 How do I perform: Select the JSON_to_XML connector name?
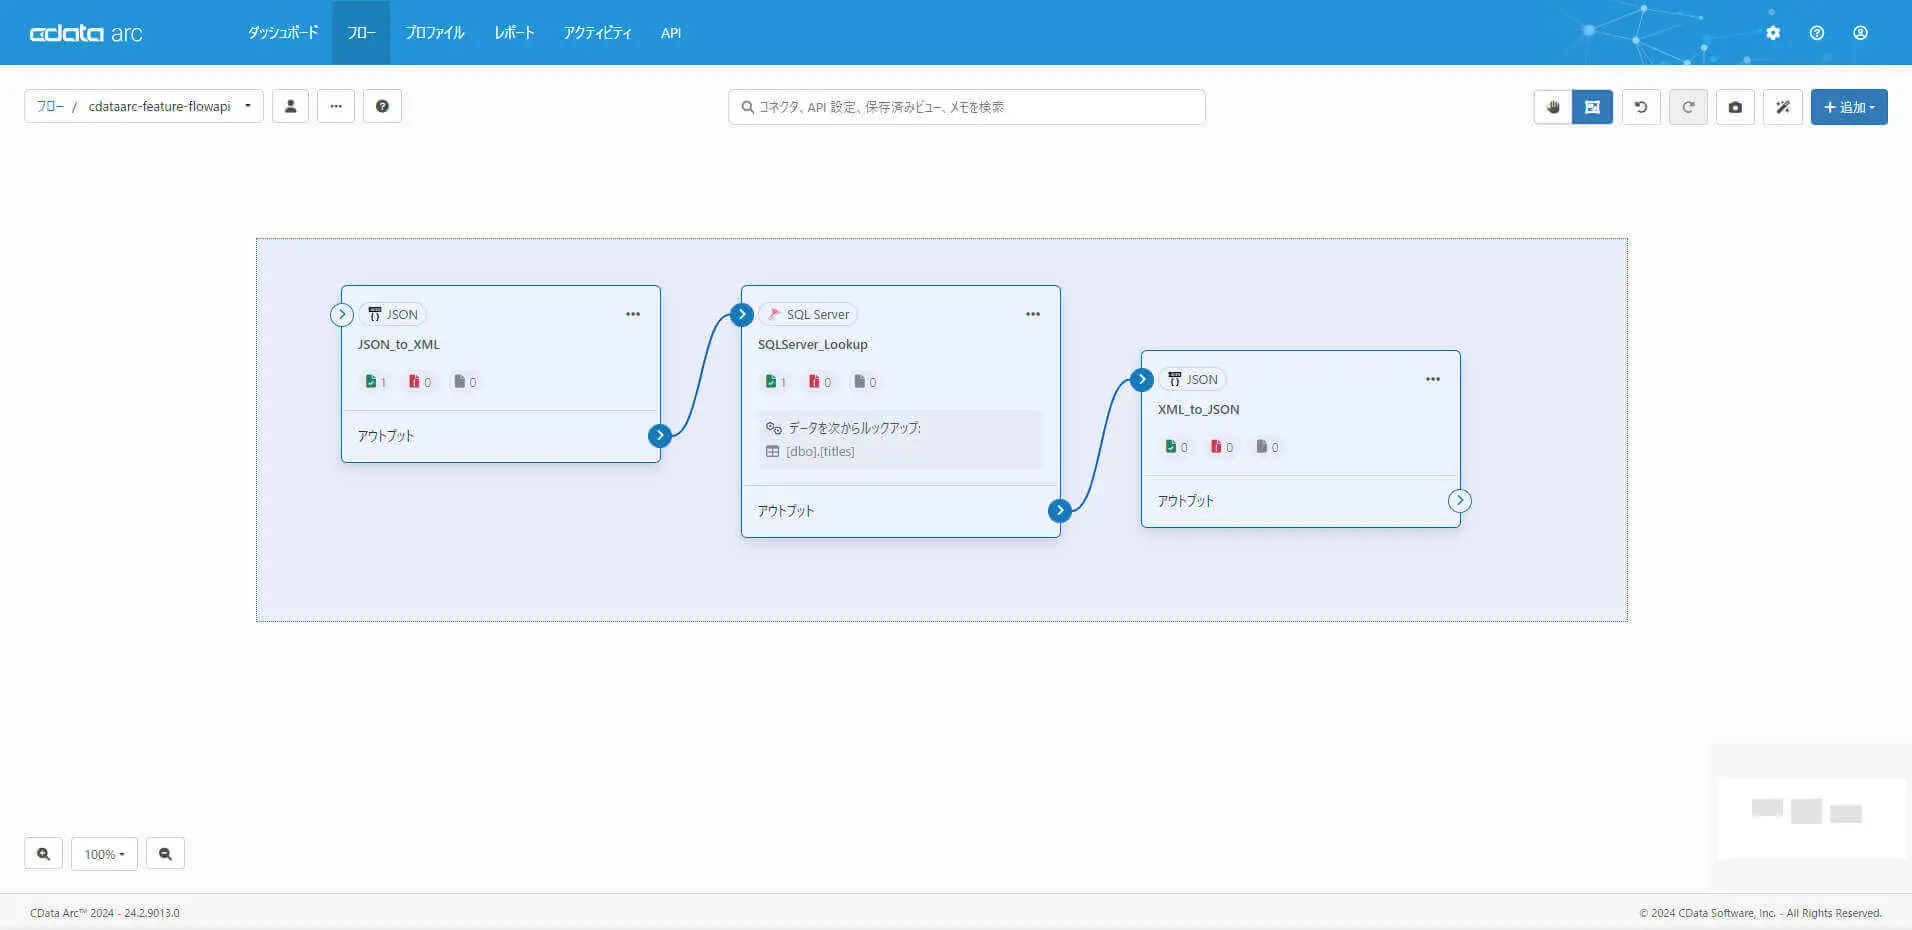(x=399, y=344)
